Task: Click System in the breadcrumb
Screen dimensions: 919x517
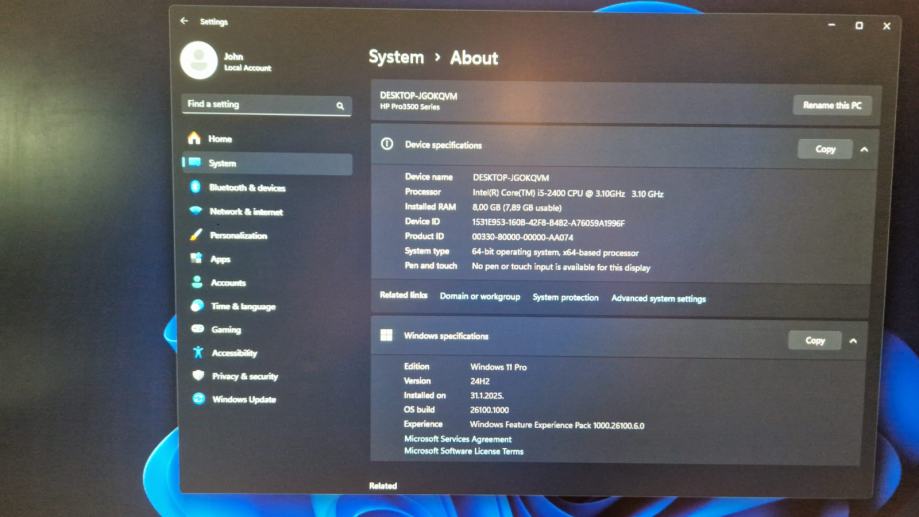Action: (396, 57)
